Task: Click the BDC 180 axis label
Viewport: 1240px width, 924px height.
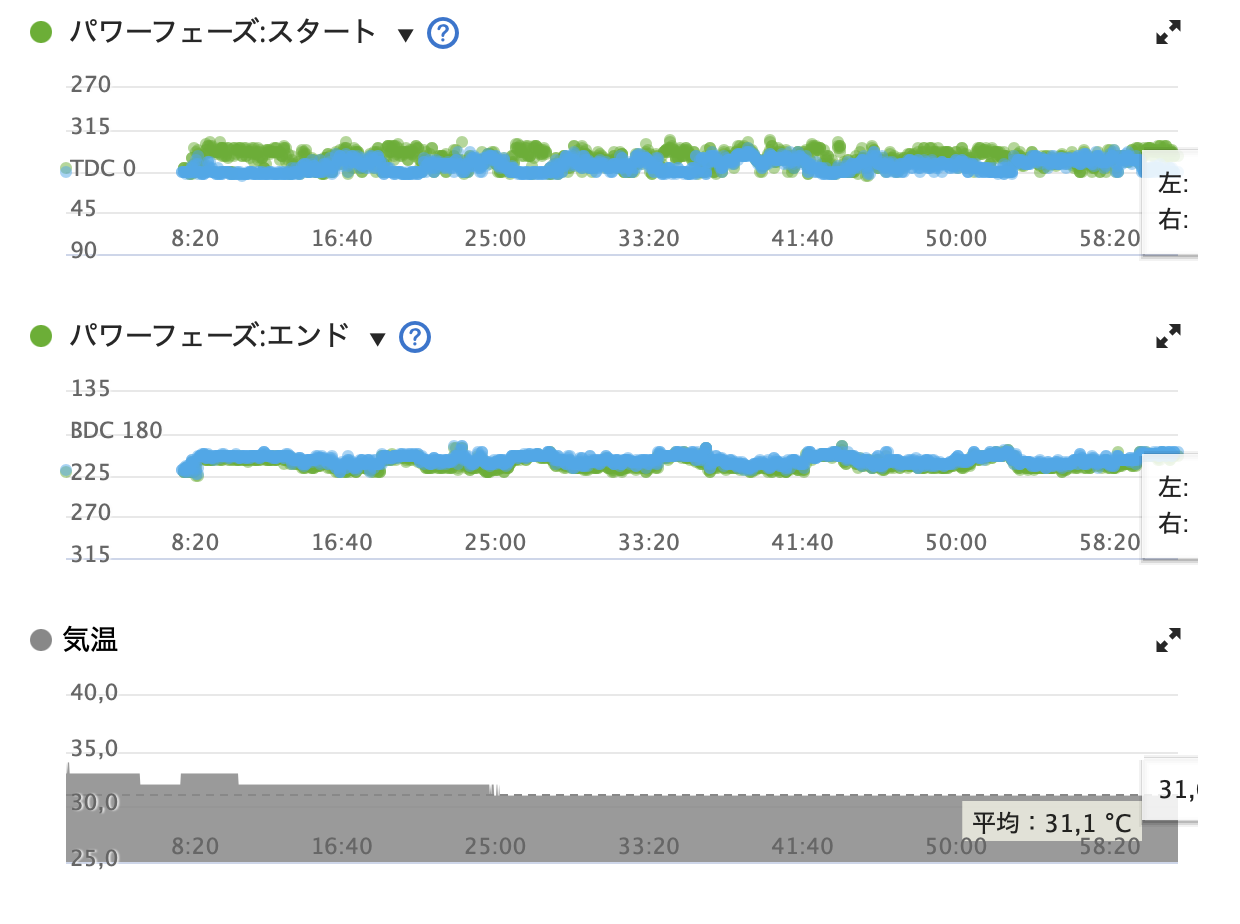Action: [x=116, y=431]
